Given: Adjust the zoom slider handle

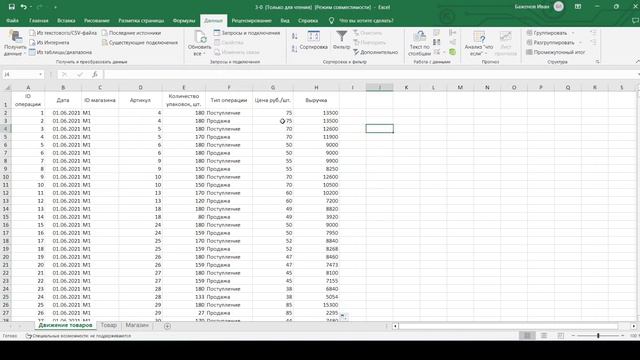Looking at the screenshot, I should pyautogui.click(x=598, y=336).
